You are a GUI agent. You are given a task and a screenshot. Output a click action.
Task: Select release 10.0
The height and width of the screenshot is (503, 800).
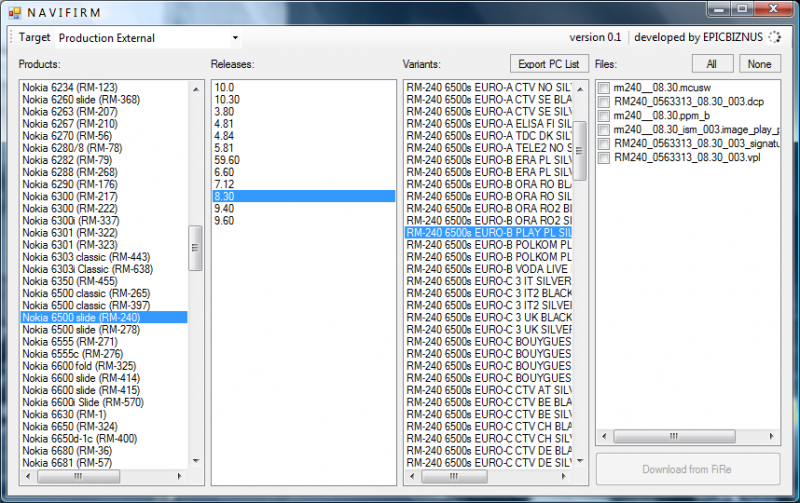304,87
